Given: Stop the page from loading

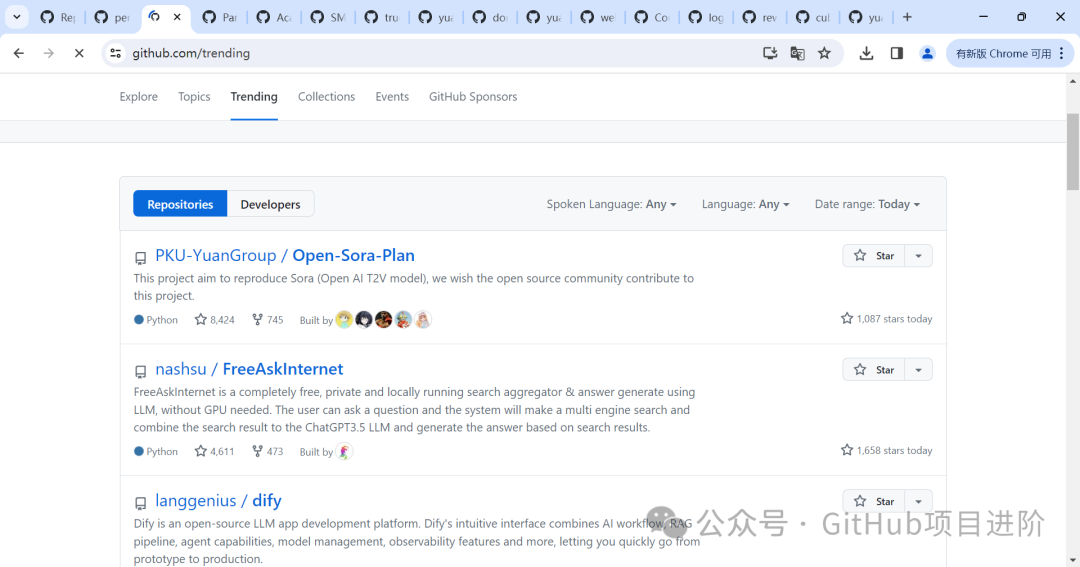Looking at the screenshot, I should pos(79,53).
